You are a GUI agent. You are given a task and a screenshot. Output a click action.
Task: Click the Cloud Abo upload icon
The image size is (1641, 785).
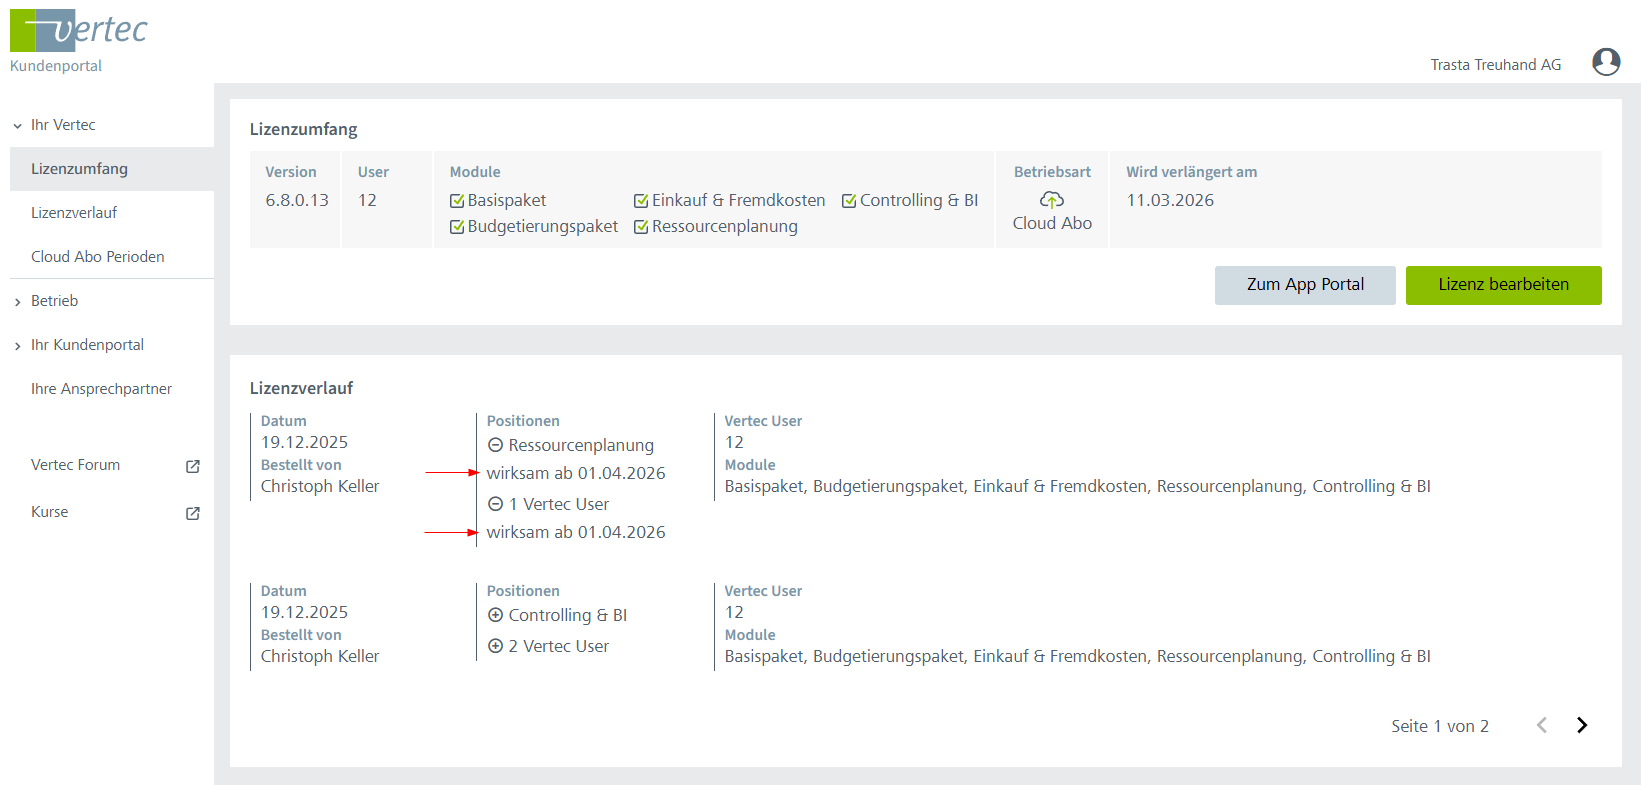point(1051,200)
